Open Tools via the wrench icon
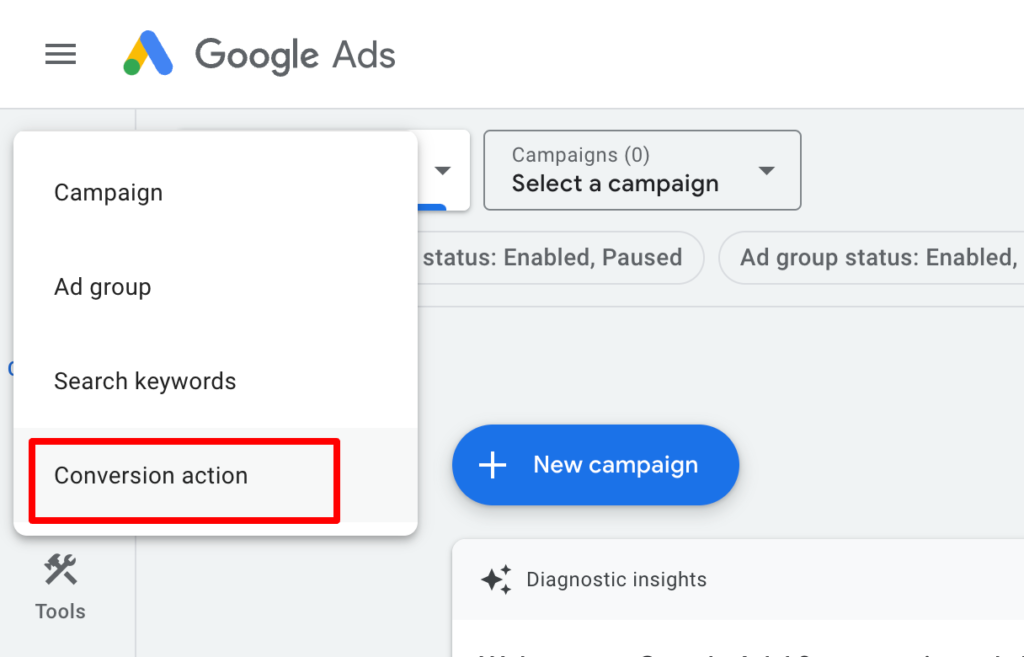This screenshot has width=1024, height=657. [x=60, y=569]
